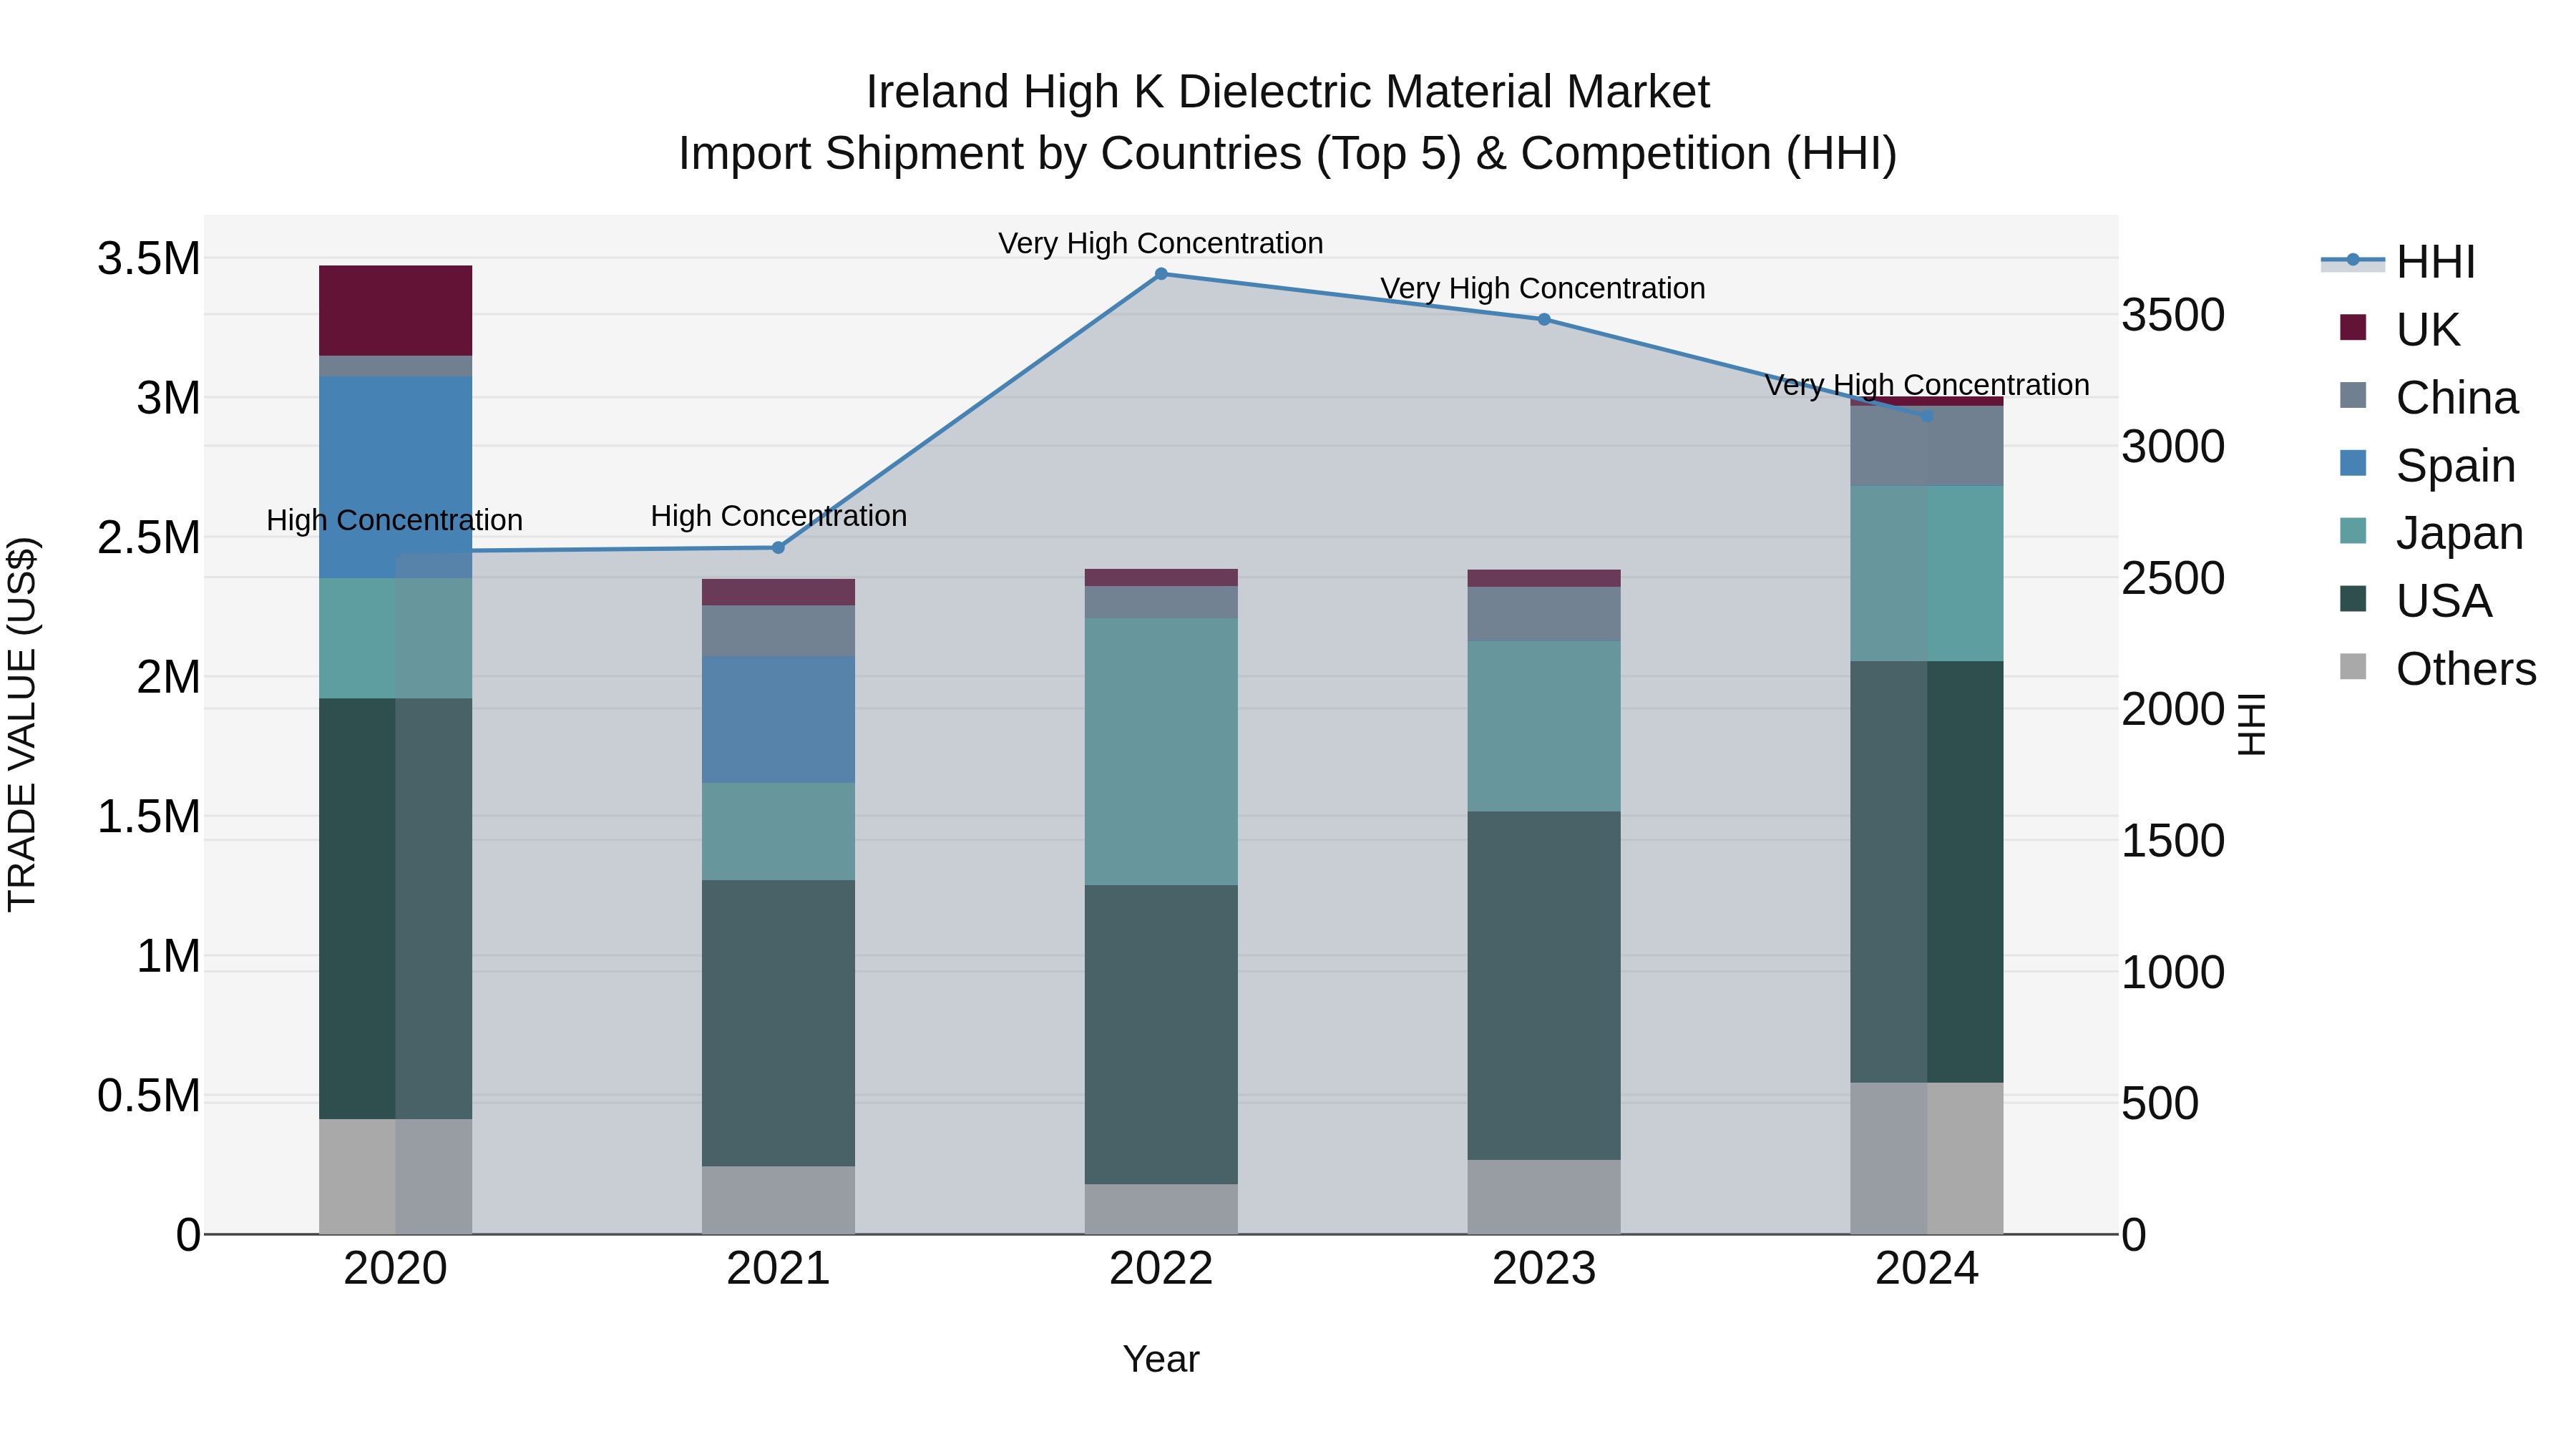2576x1449 pixels.
Task: Click the 2.5M left axis tick label
Action: 149,538
